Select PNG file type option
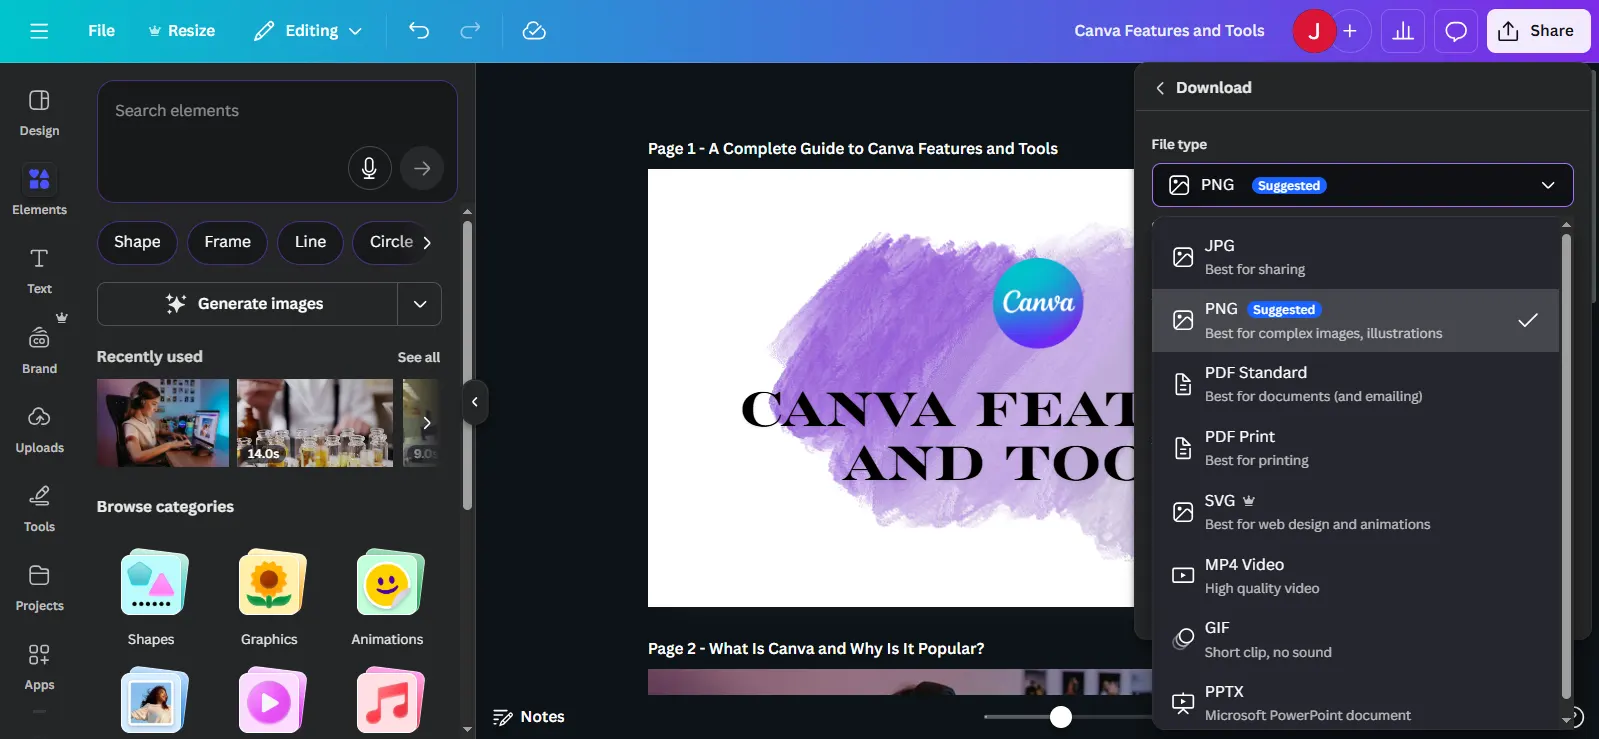Viewport: 1599px width, 739px height. click(x=1355, y=321)
